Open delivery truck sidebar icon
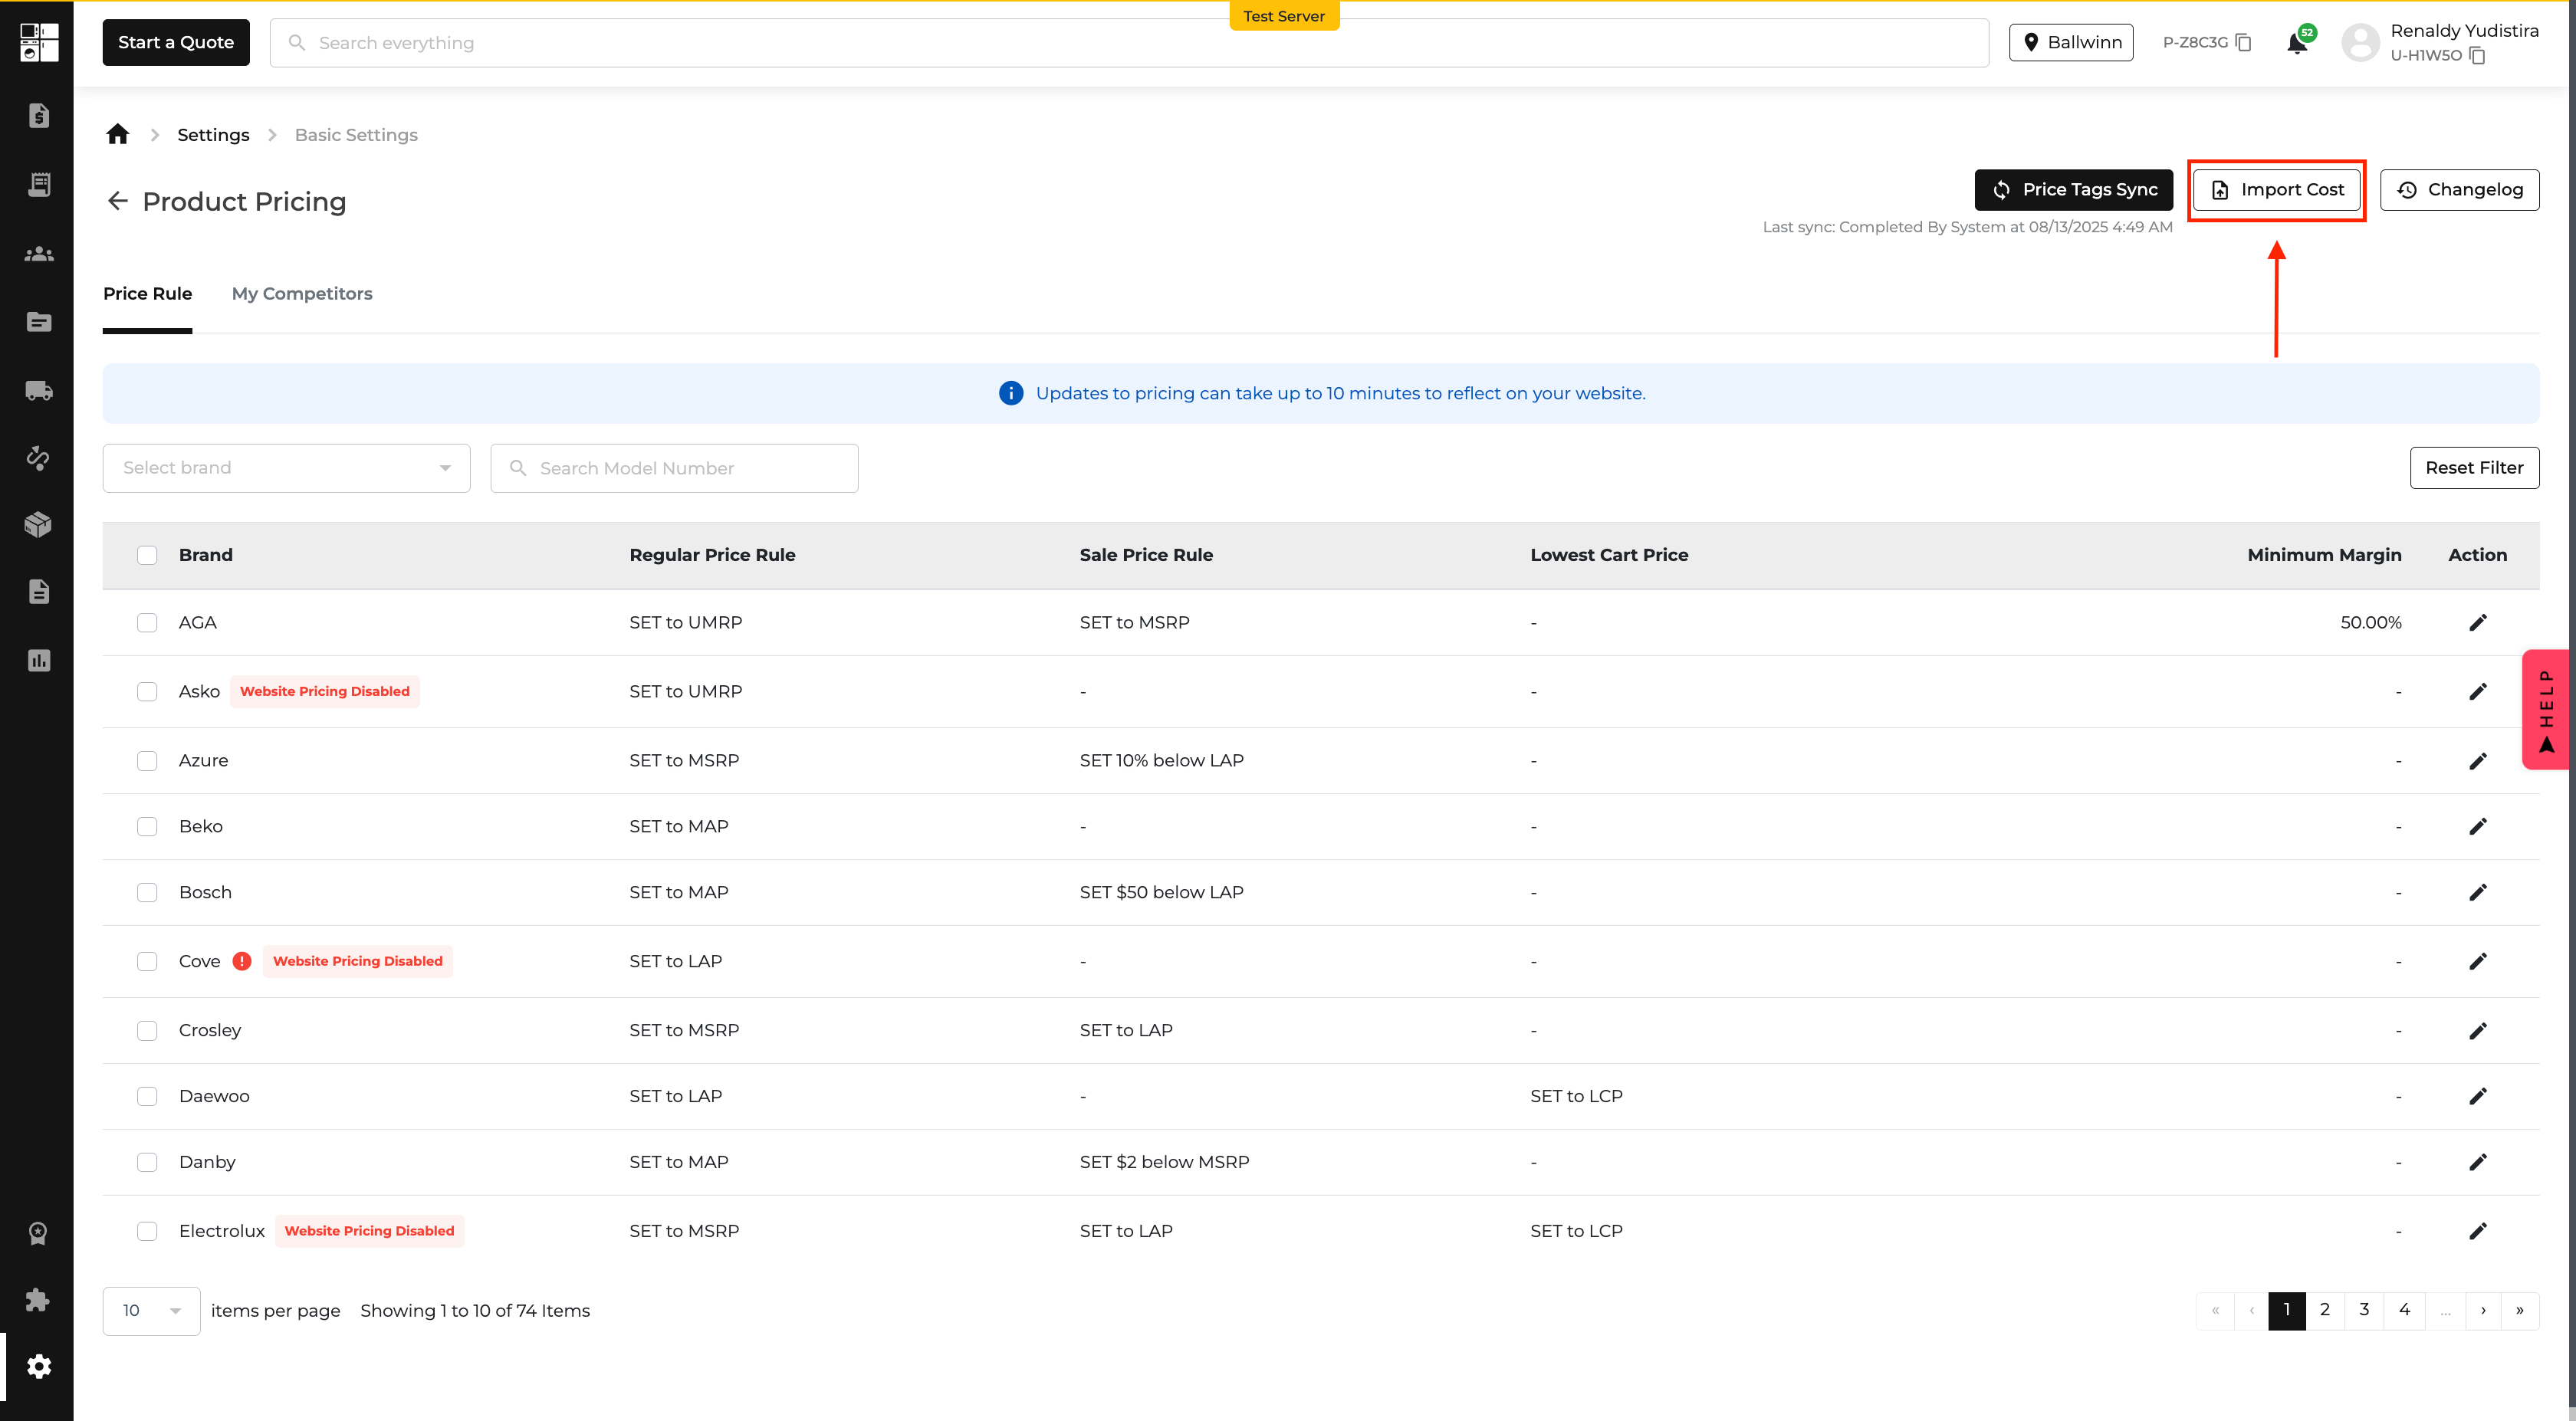 (x=39, y=390)
